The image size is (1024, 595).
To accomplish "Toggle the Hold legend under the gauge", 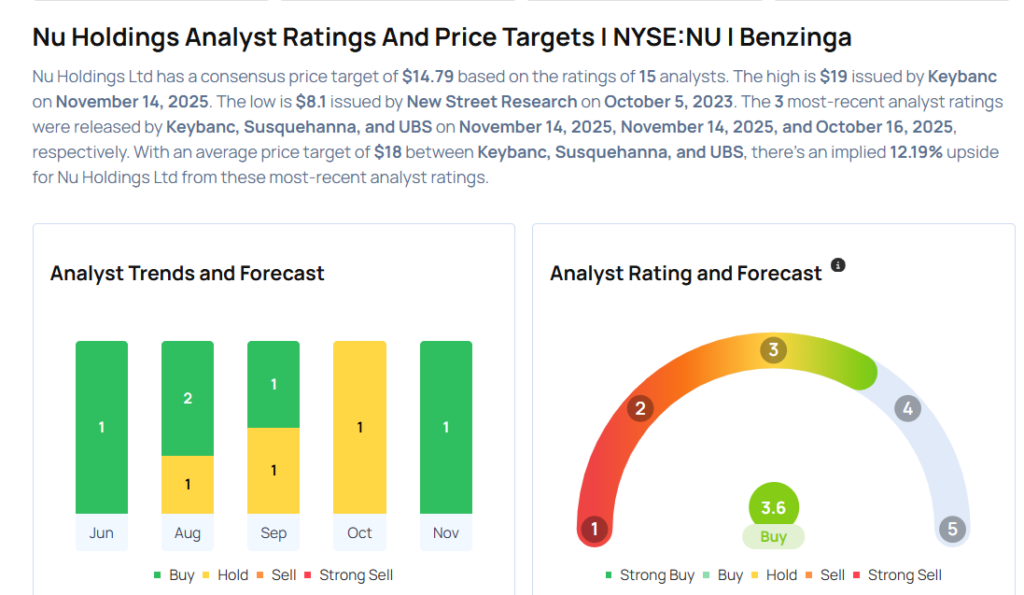I will tap(773, 575).
